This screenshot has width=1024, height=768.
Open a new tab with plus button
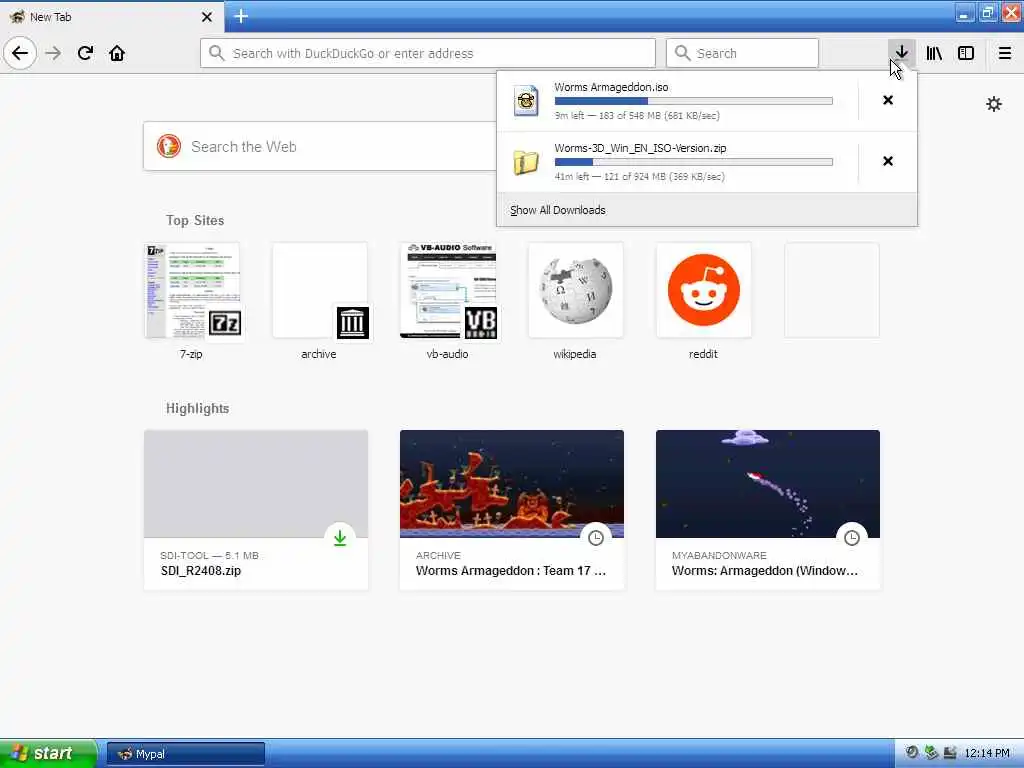(x=241, y=16)
